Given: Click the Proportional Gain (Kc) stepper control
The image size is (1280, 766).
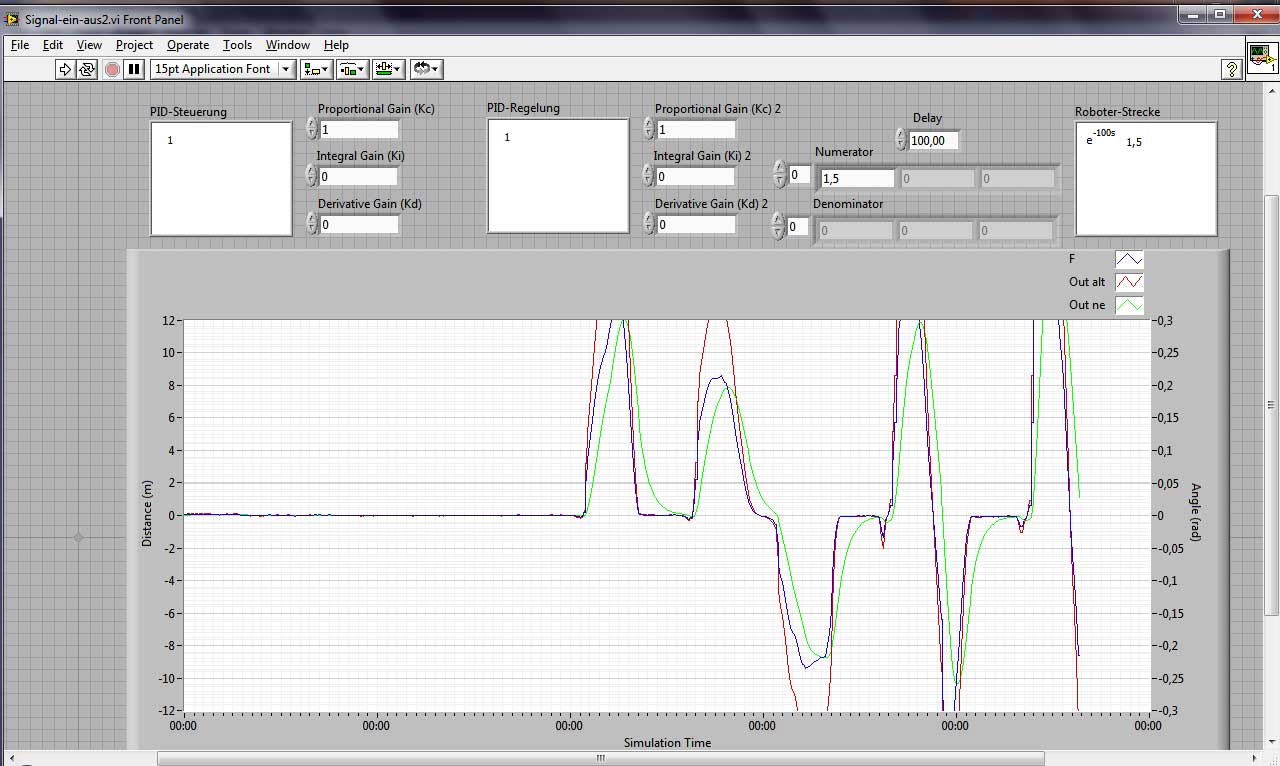Looking at the screenshot, I should pyautogui.click(x=311, y=129).
